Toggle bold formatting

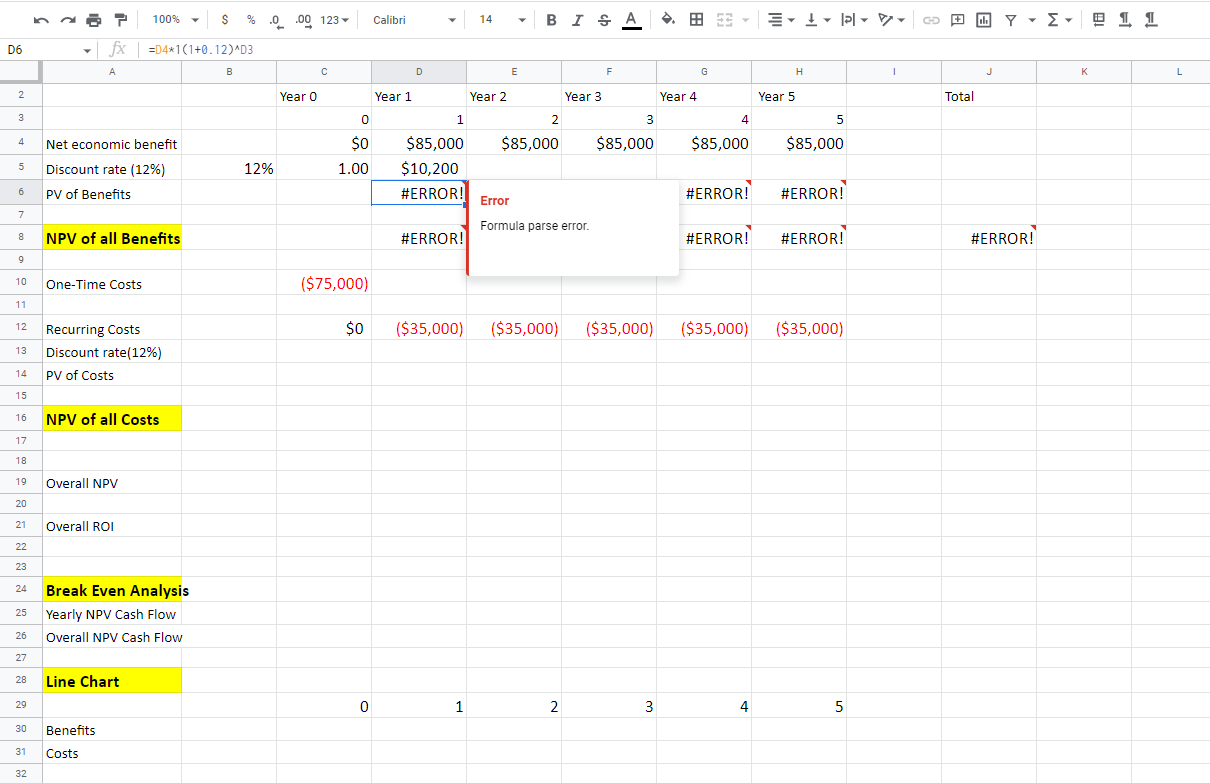pos(551,19)
